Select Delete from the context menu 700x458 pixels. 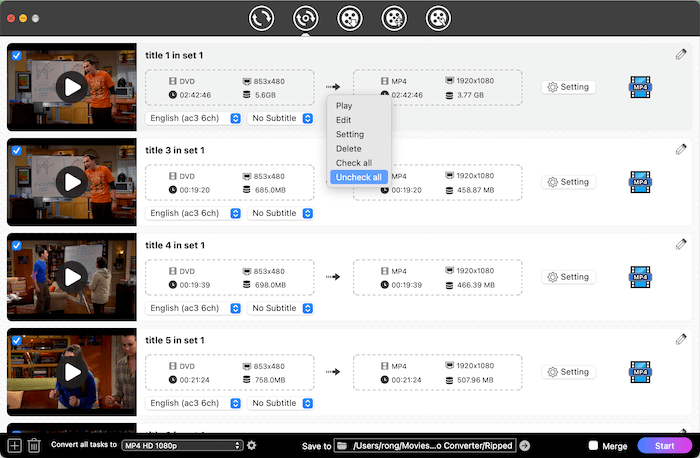coord(348,149)
